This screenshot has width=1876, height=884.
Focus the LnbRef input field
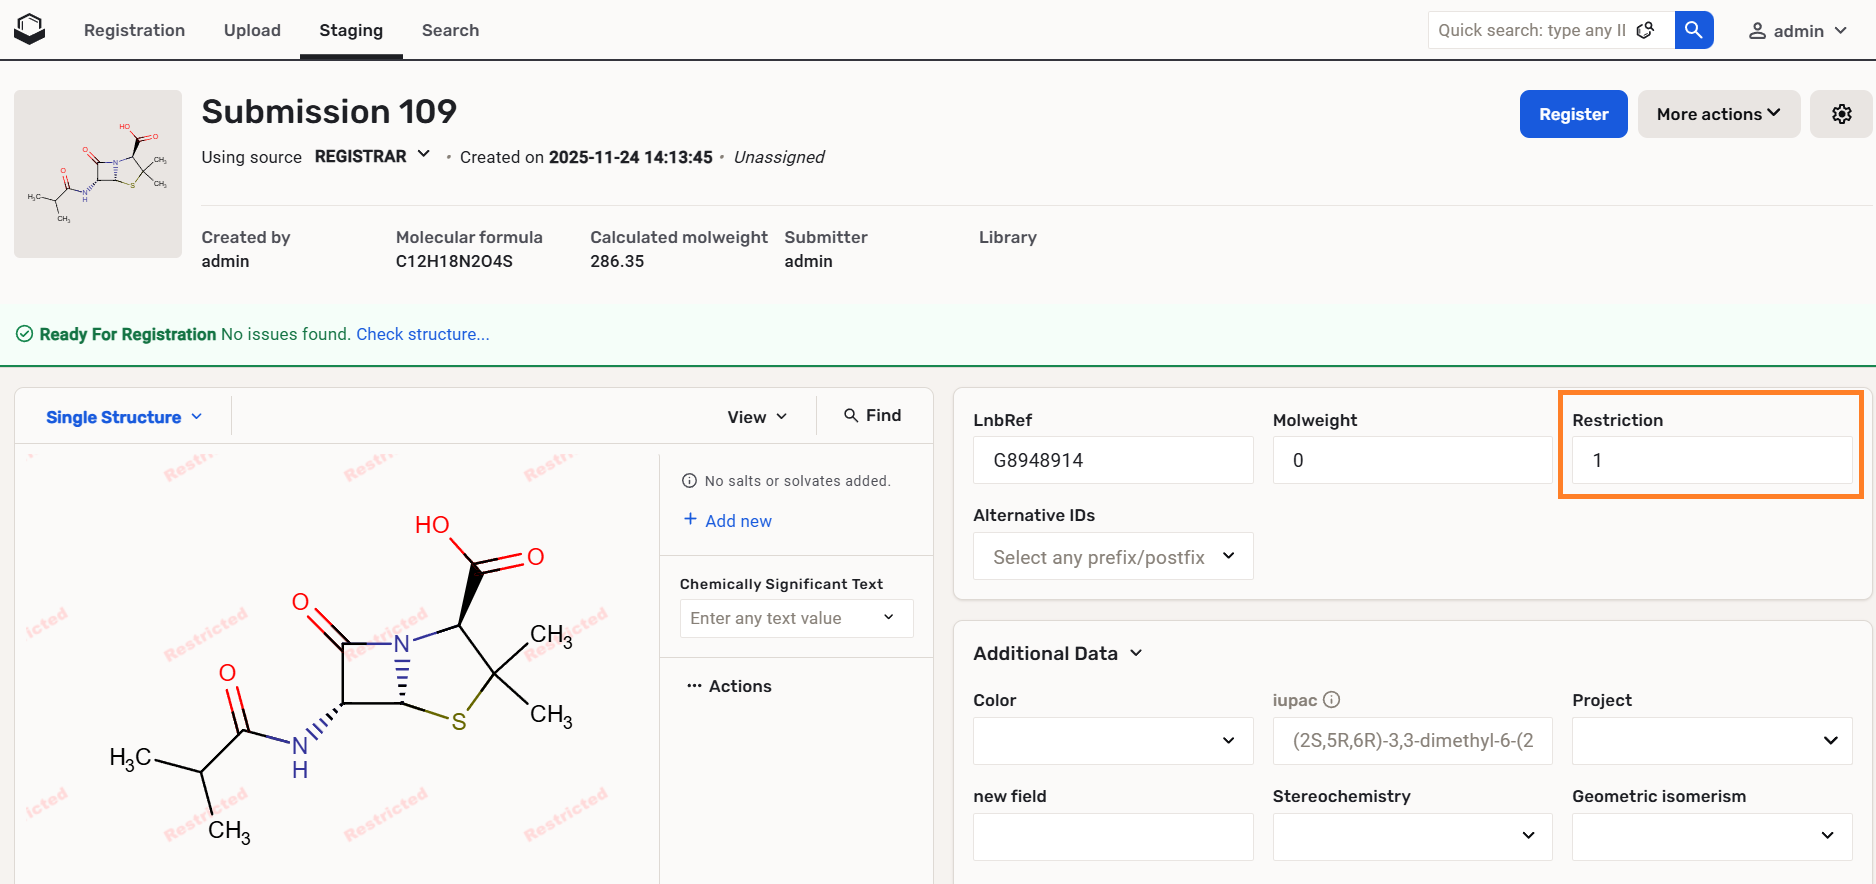click(1112, 460)
